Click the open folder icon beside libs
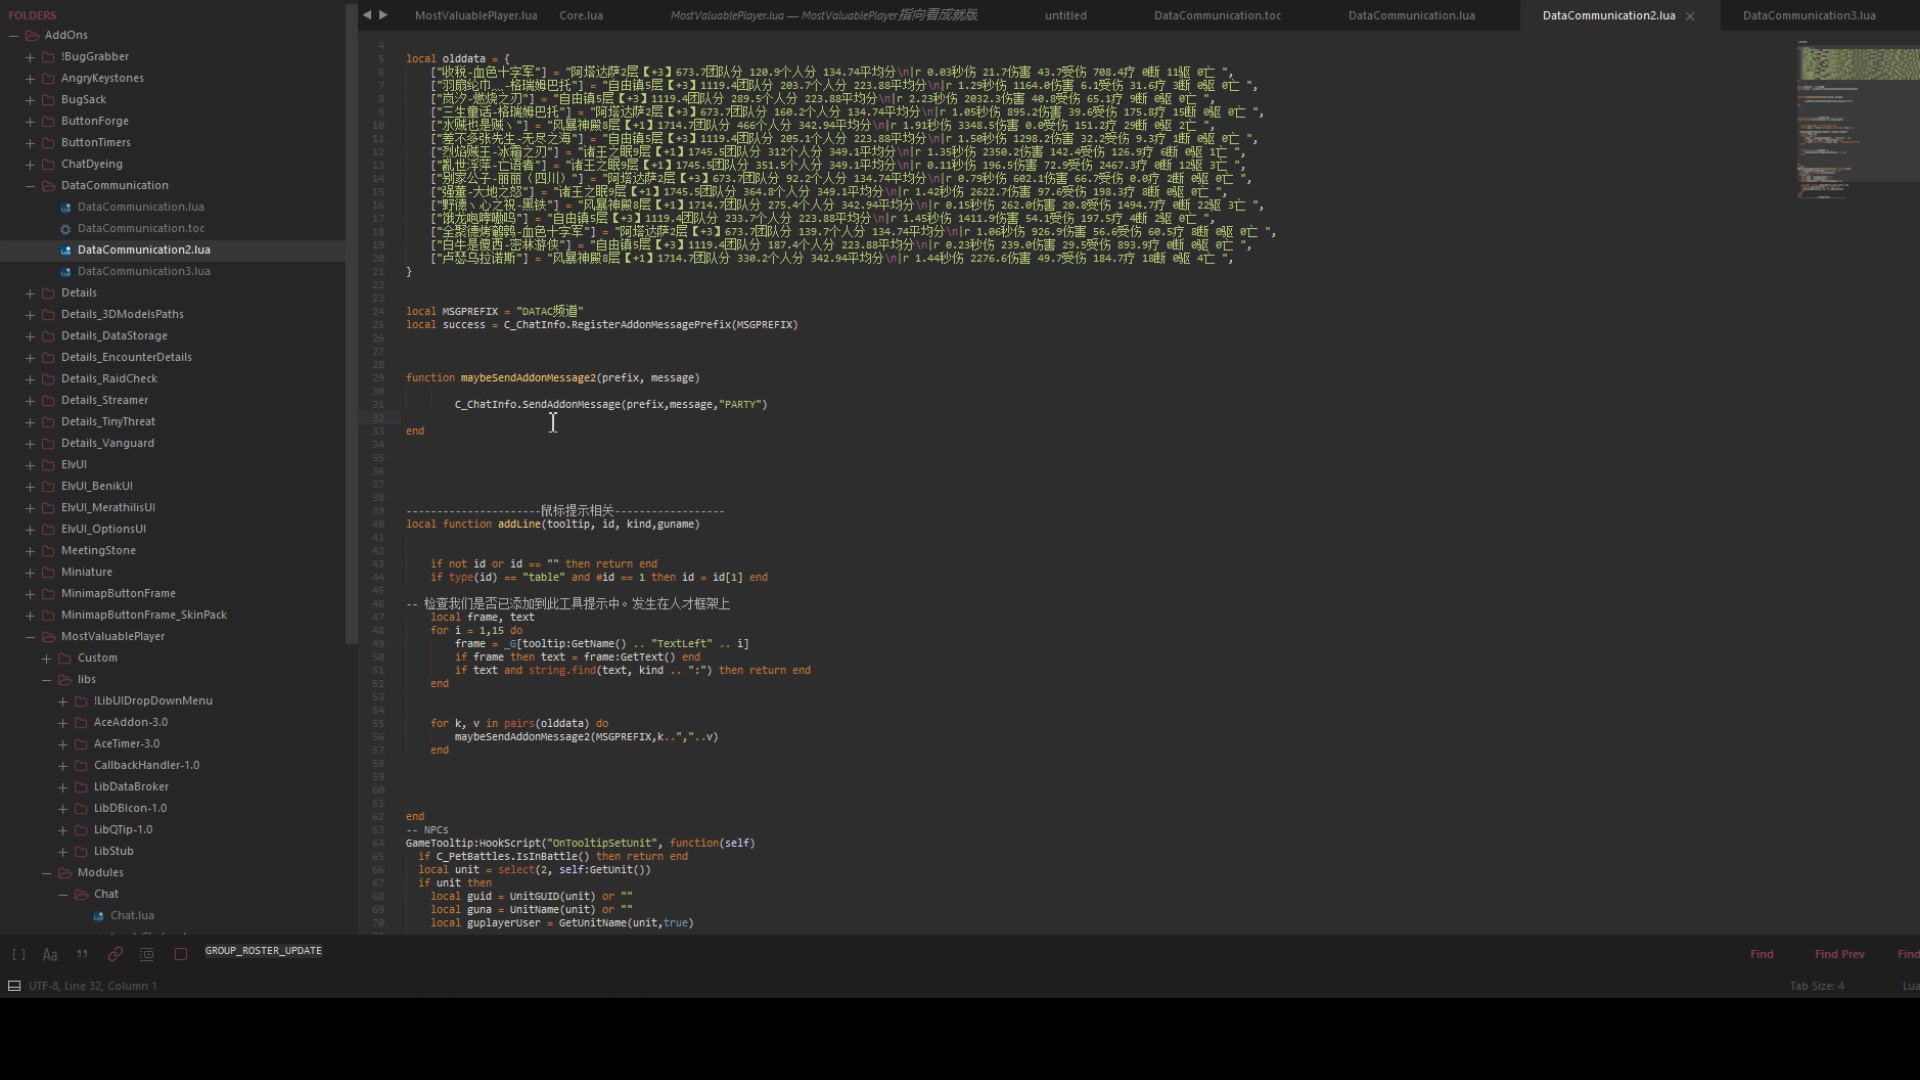The image size is (1920, 1080). click(65, 680)
